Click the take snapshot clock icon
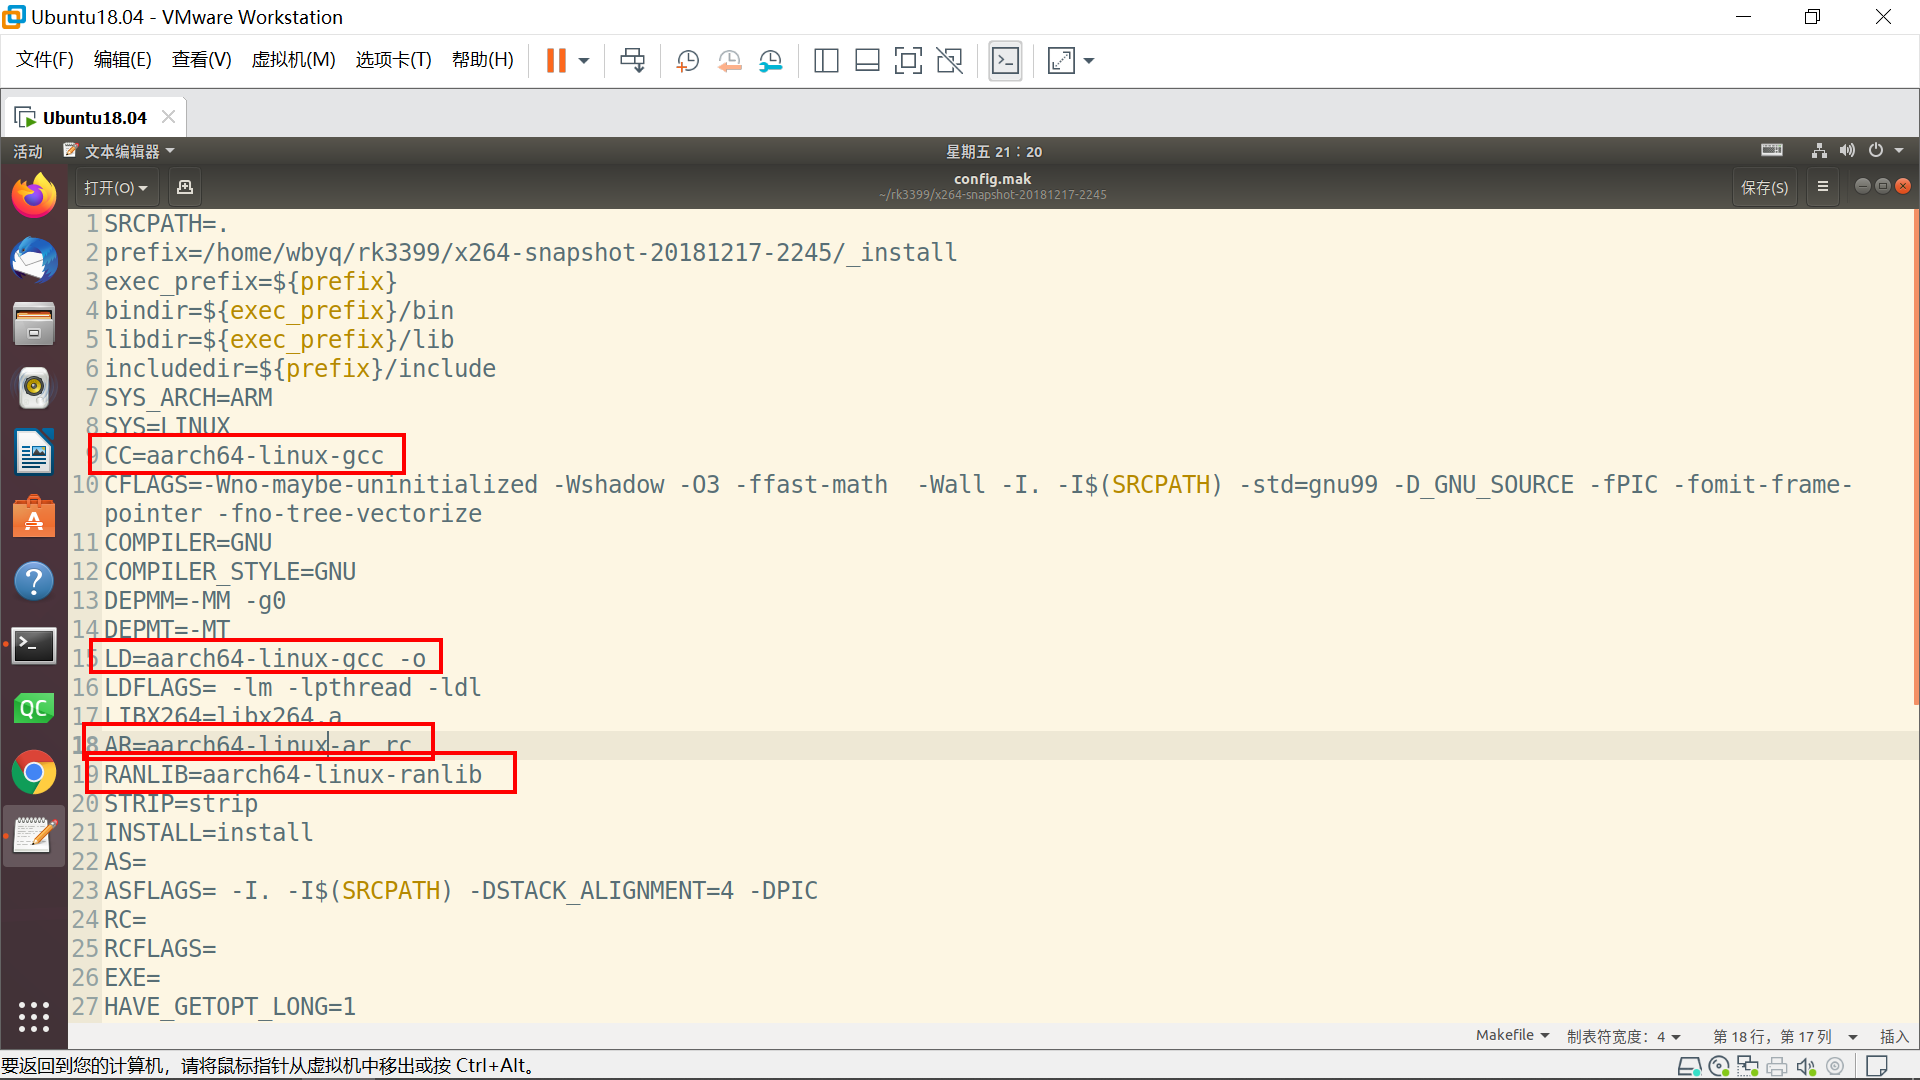The width and height of the screenshot is (1920, 1080). coord(687,61)
